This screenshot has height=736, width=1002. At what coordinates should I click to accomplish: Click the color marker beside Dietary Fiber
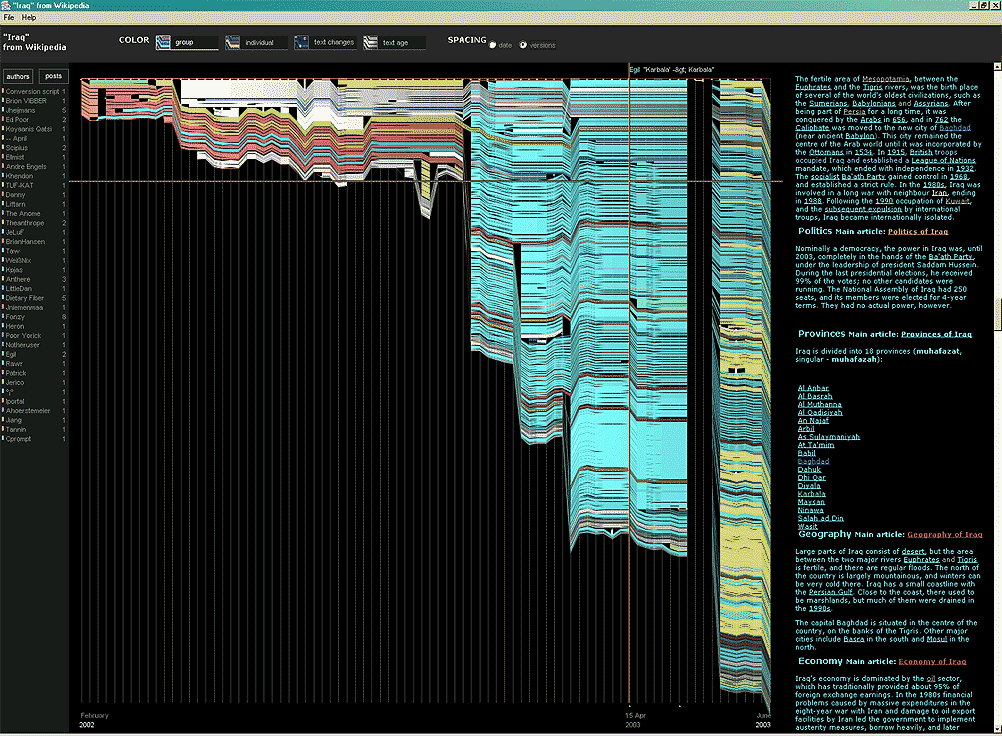coord(5,296)
